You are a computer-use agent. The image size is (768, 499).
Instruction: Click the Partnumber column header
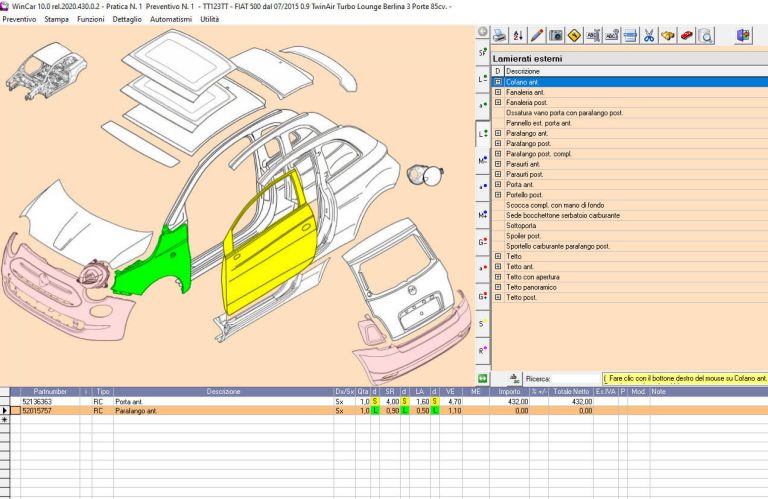click(x=50, y=392)
